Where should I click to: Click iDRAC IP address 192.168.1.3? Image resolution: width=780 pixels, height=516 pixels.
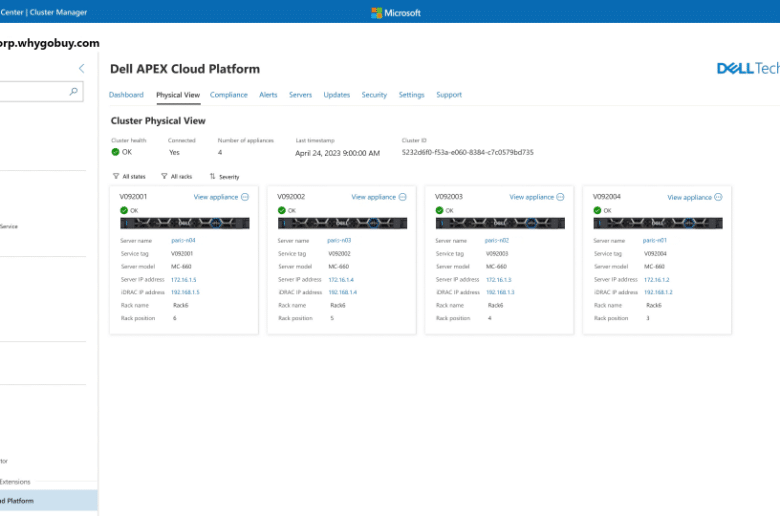coord(500,292)
